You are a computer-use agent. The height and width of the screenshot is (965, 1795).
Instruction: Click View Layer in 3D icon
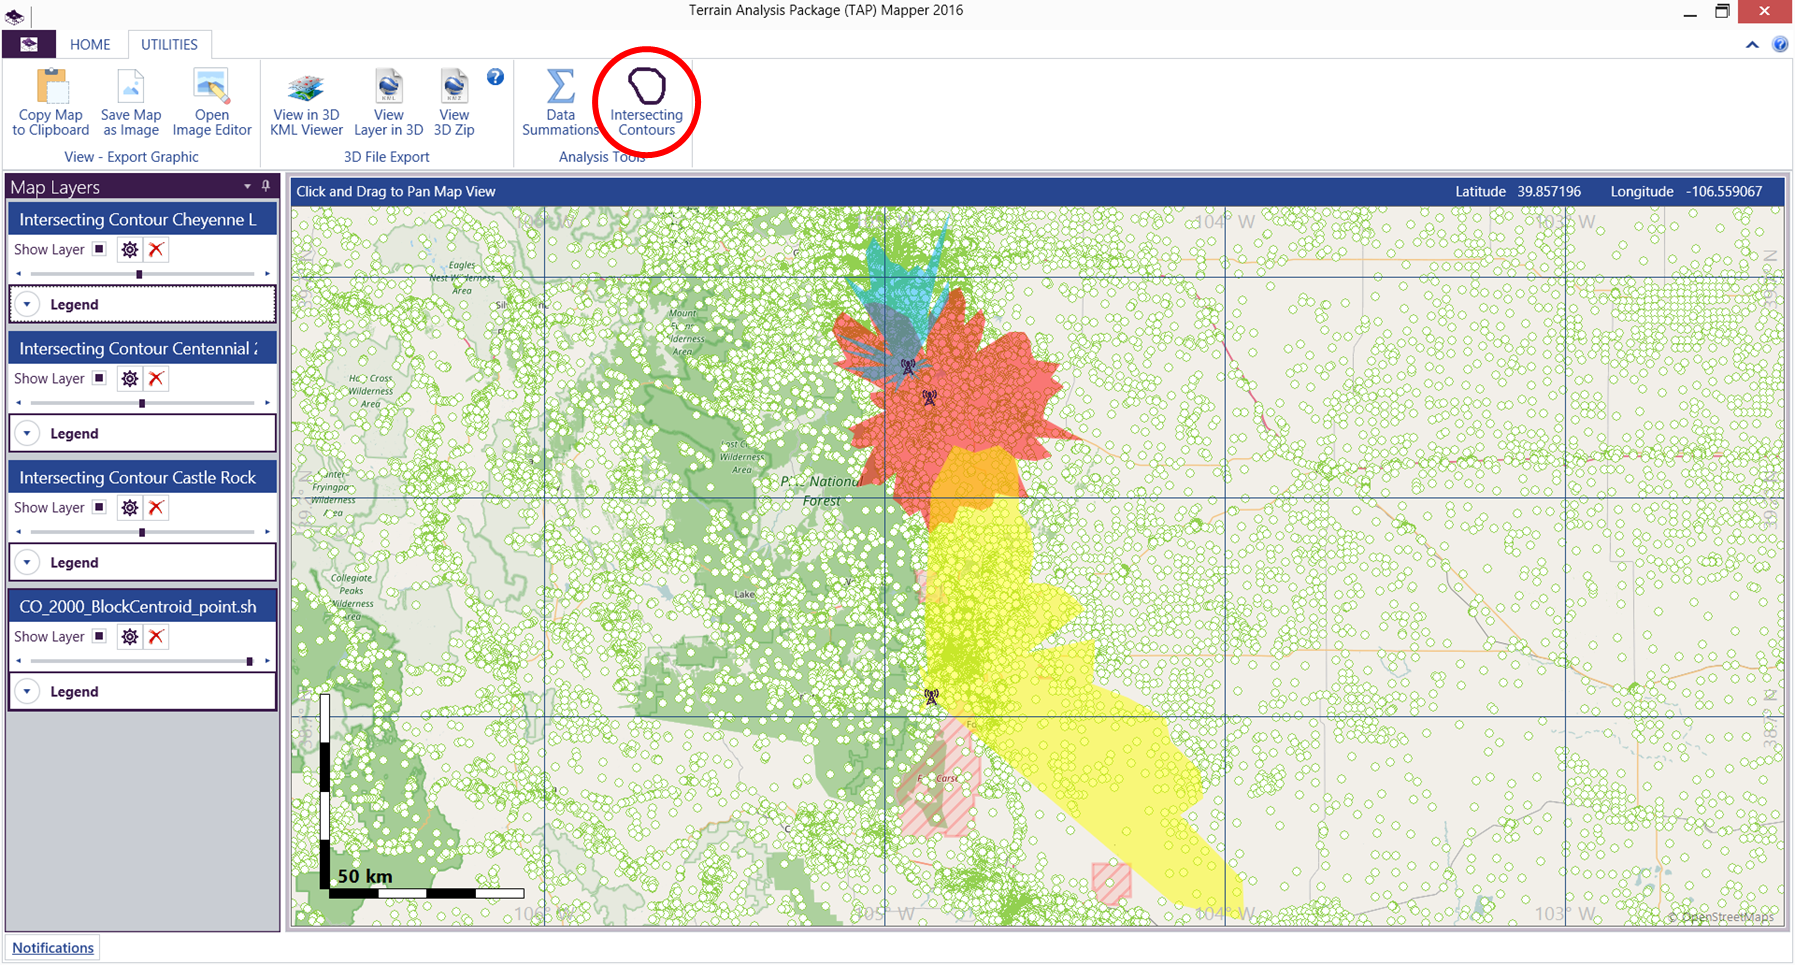point(388,88)
